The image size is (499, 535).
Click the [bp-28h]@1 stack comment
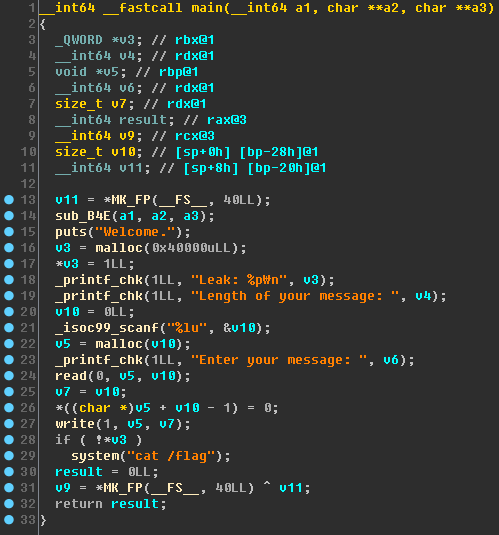tap(279, 152)
